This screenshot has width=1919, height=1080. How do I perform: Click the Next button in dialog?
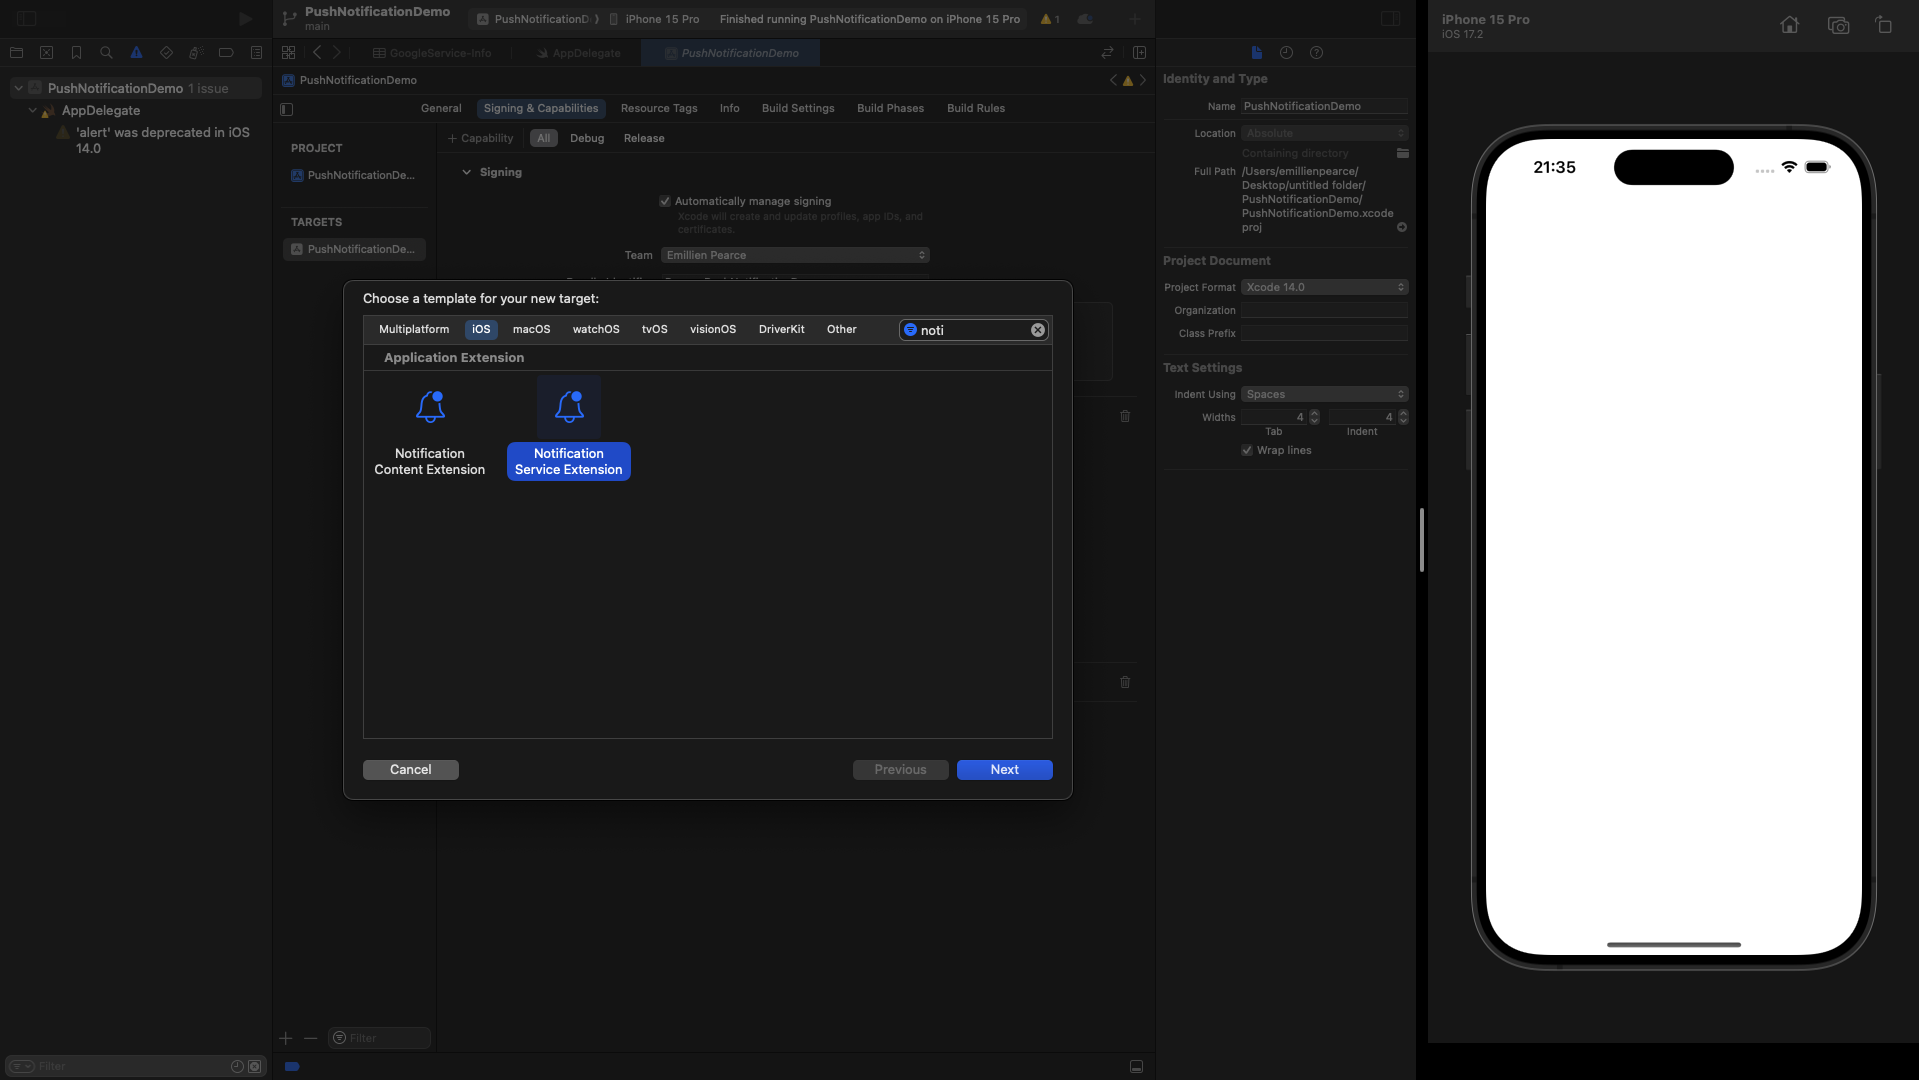pos(1004,770)
